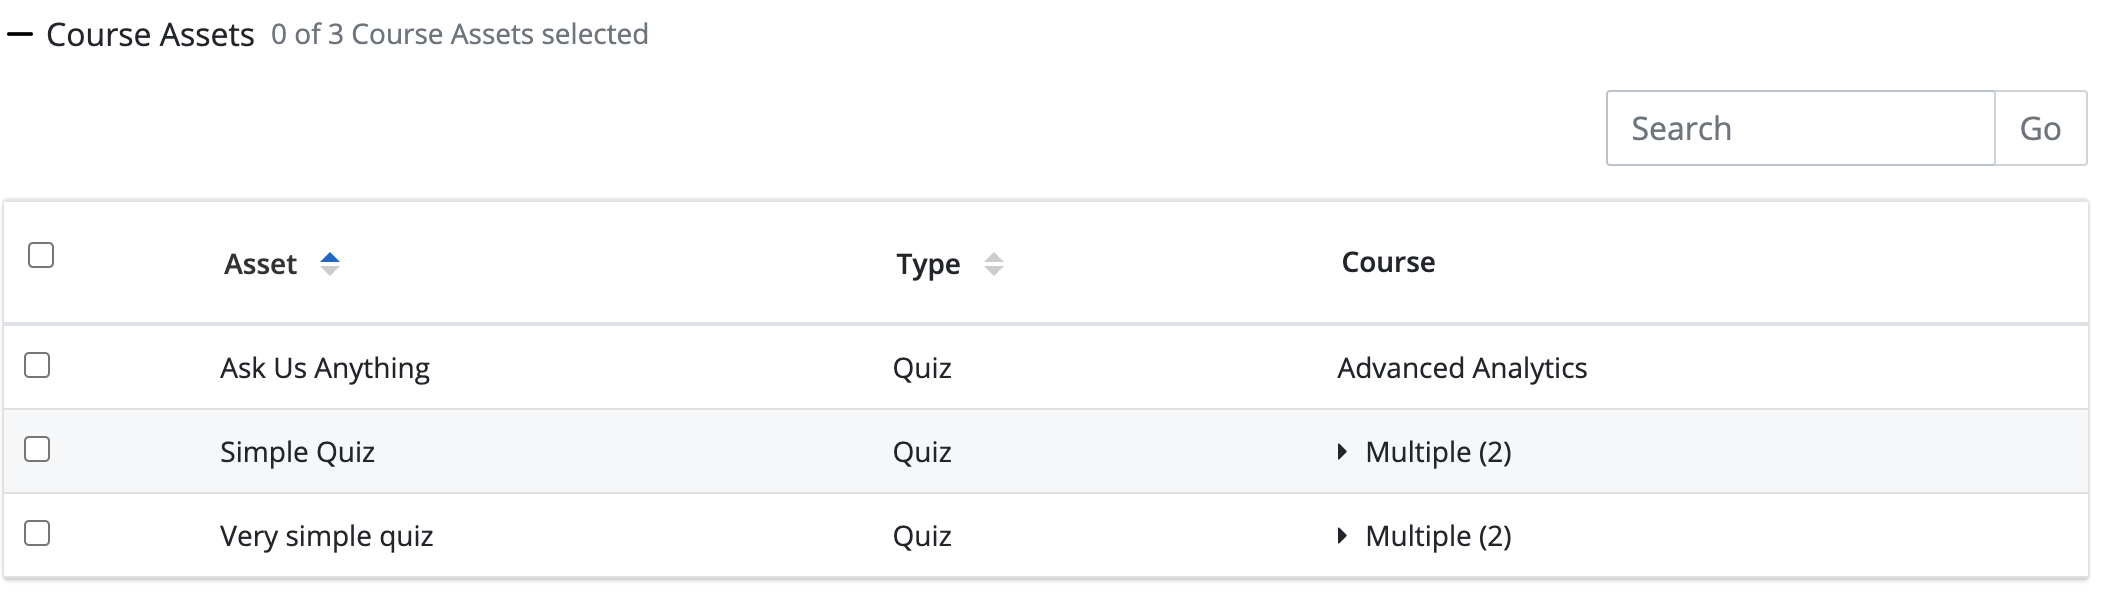Click the Type column sort arrows
Screen dimensions: 2114x606
coord(993,264)
